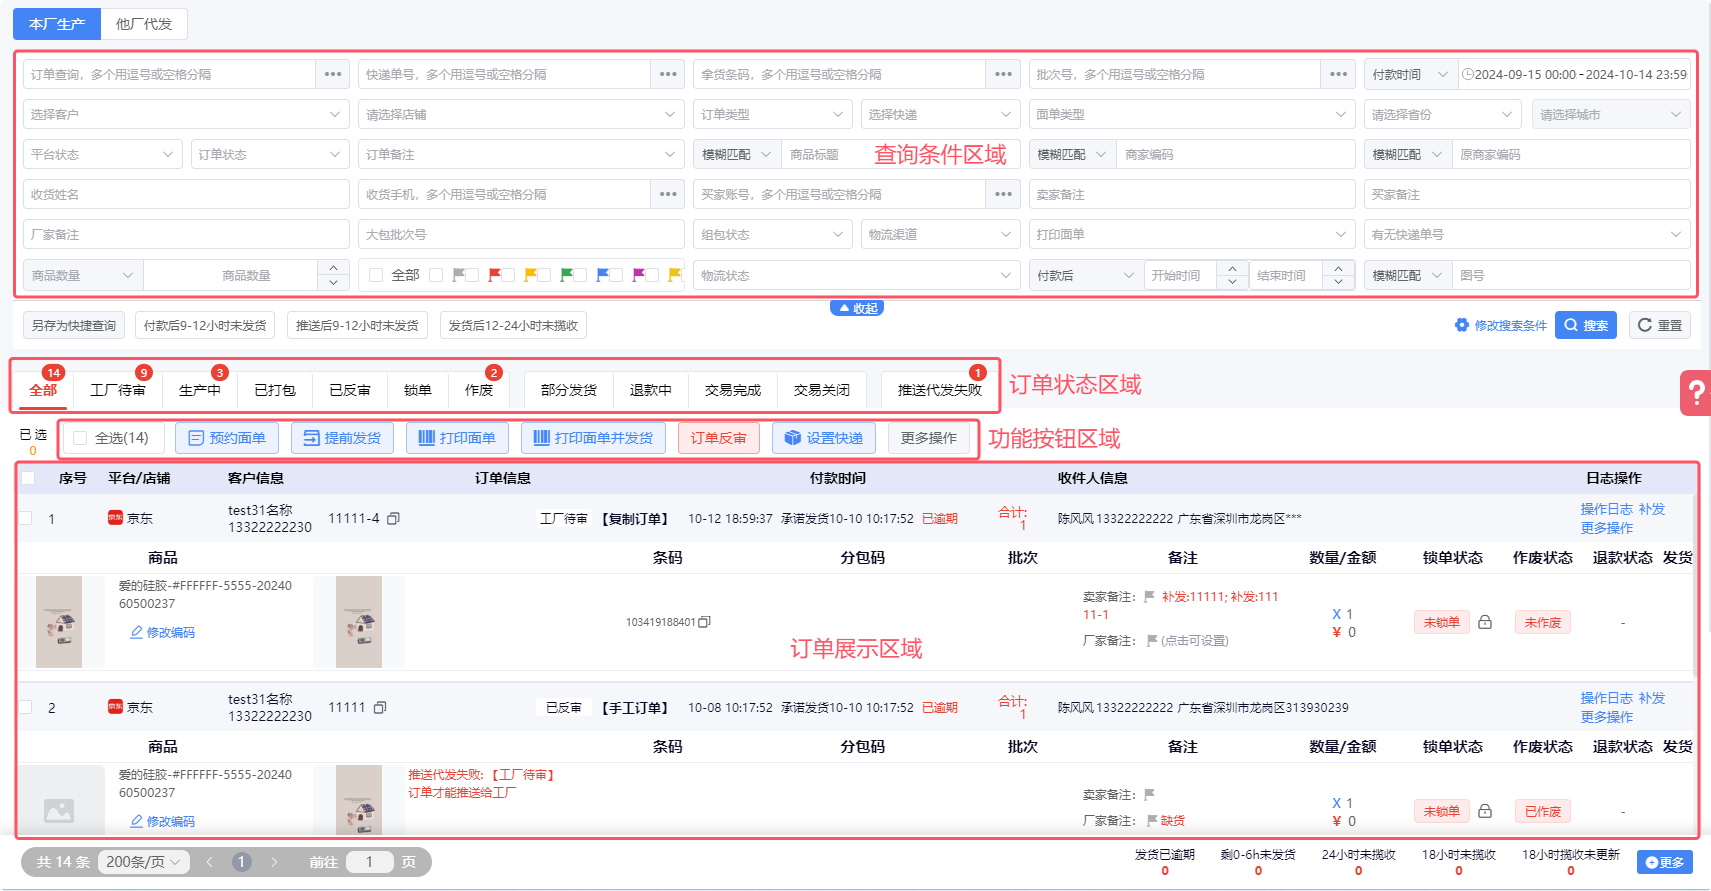Click the pencil icon for order 1 修改编码
This screenshot has width=1711, height=891.
[136, 632]
